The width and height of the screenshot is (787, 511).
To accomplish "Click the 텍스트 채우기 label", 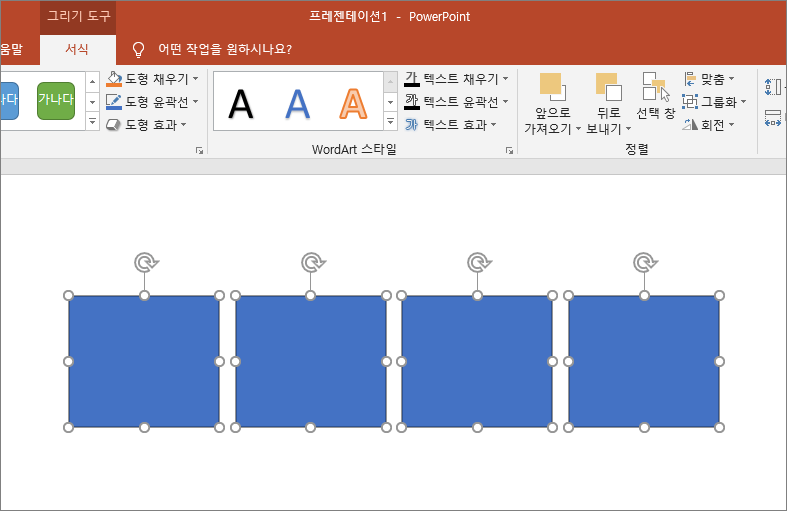I will click(461, 79).
